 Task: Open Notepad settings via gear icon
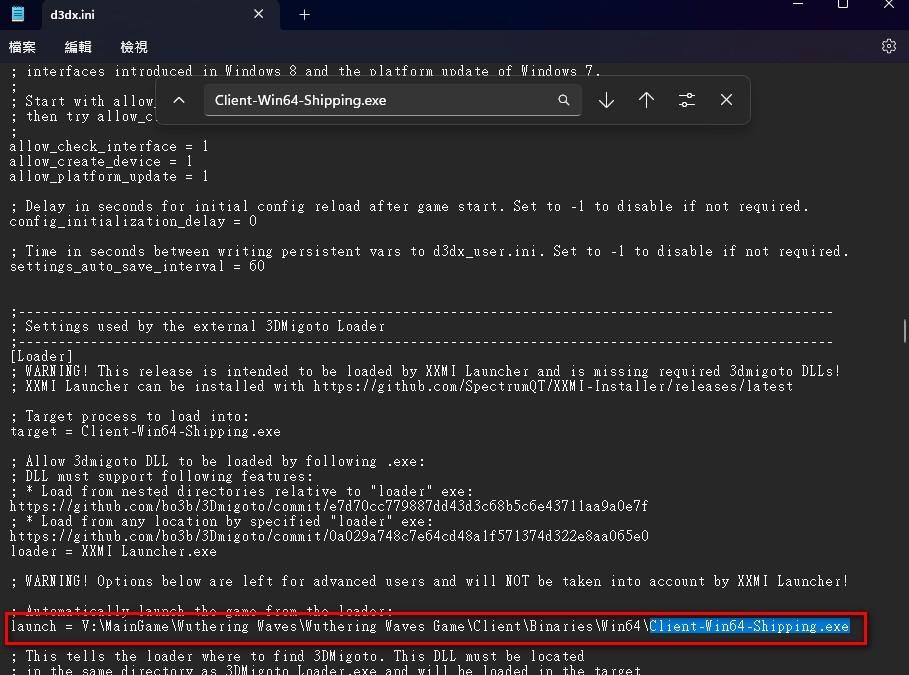point(888,46)
